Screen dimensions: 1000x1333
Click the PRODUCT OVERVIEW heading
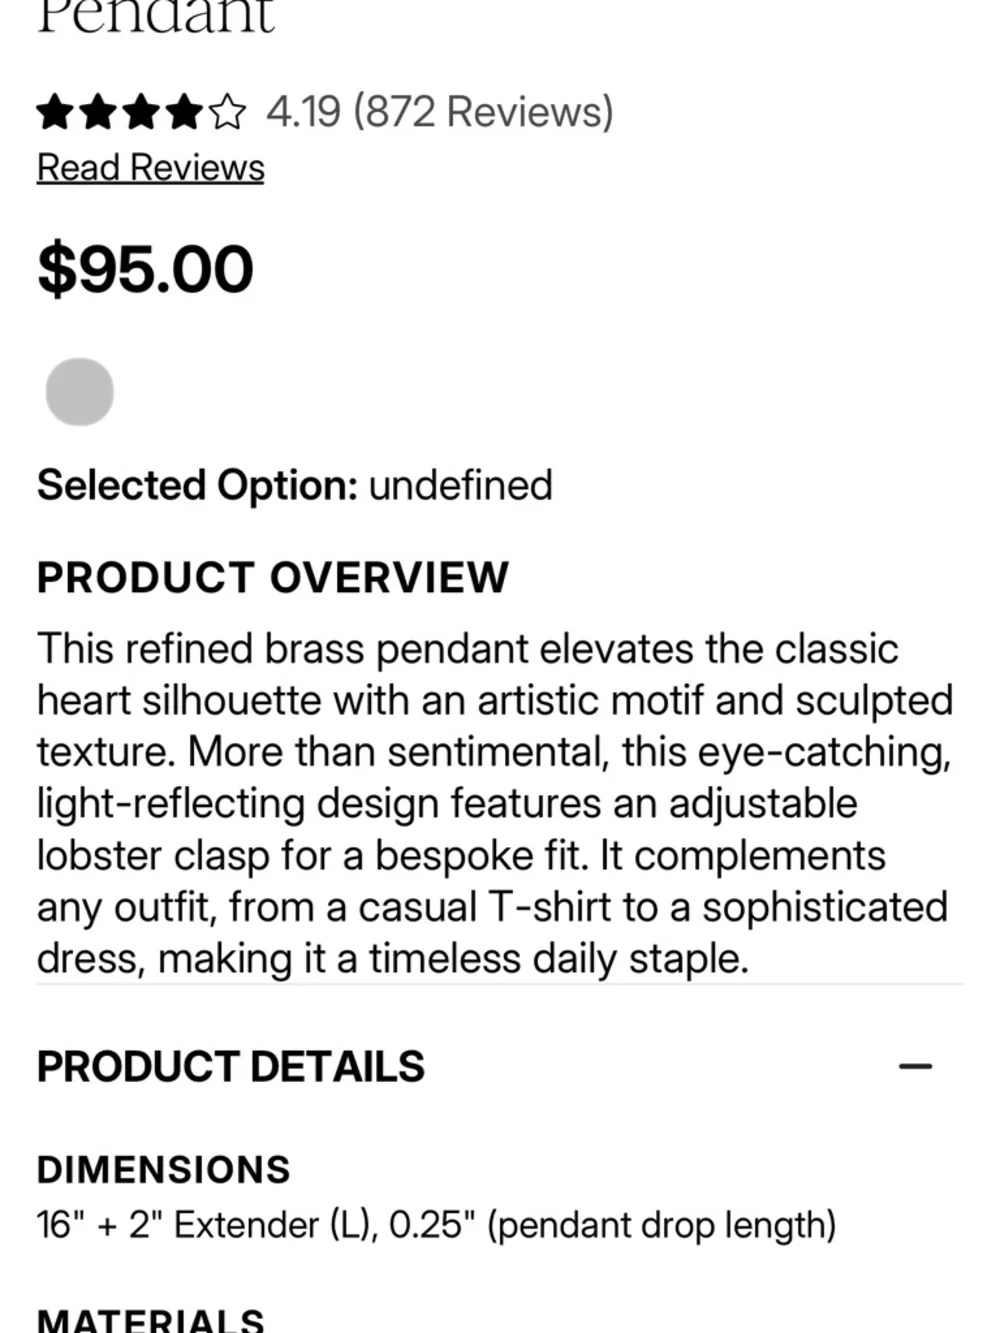(x=273, y=578)
